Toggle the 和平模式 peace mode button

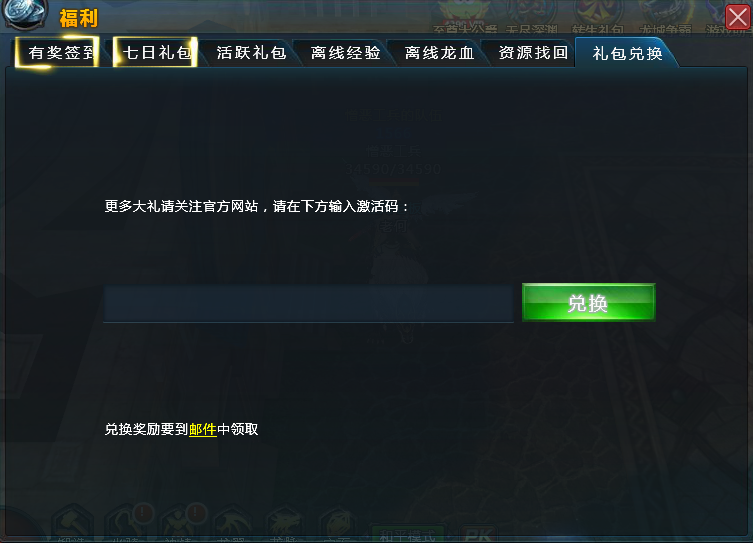pyautogui.click(x=408, y=535)
